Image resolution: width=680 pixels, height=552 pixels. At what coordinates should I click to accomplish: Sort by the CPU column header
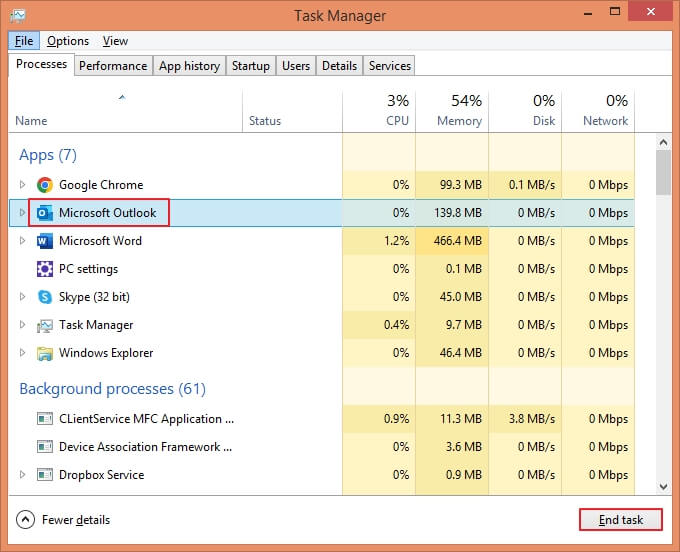click(x=379, y=111)
